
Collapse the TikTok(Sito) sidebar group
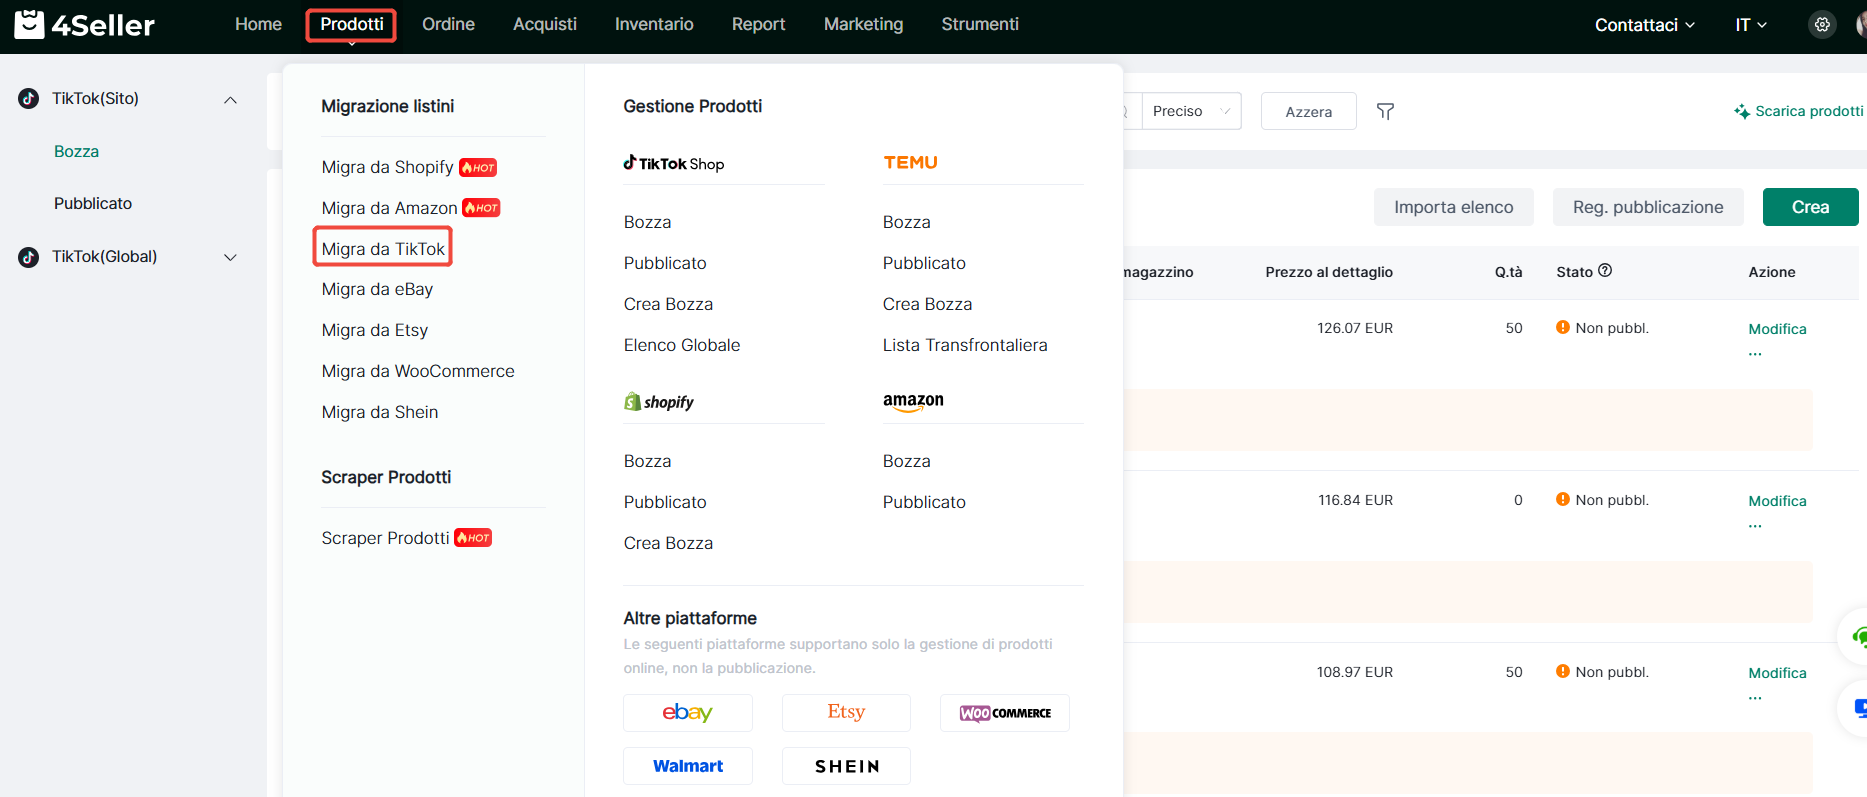click(x=230, y=99)
